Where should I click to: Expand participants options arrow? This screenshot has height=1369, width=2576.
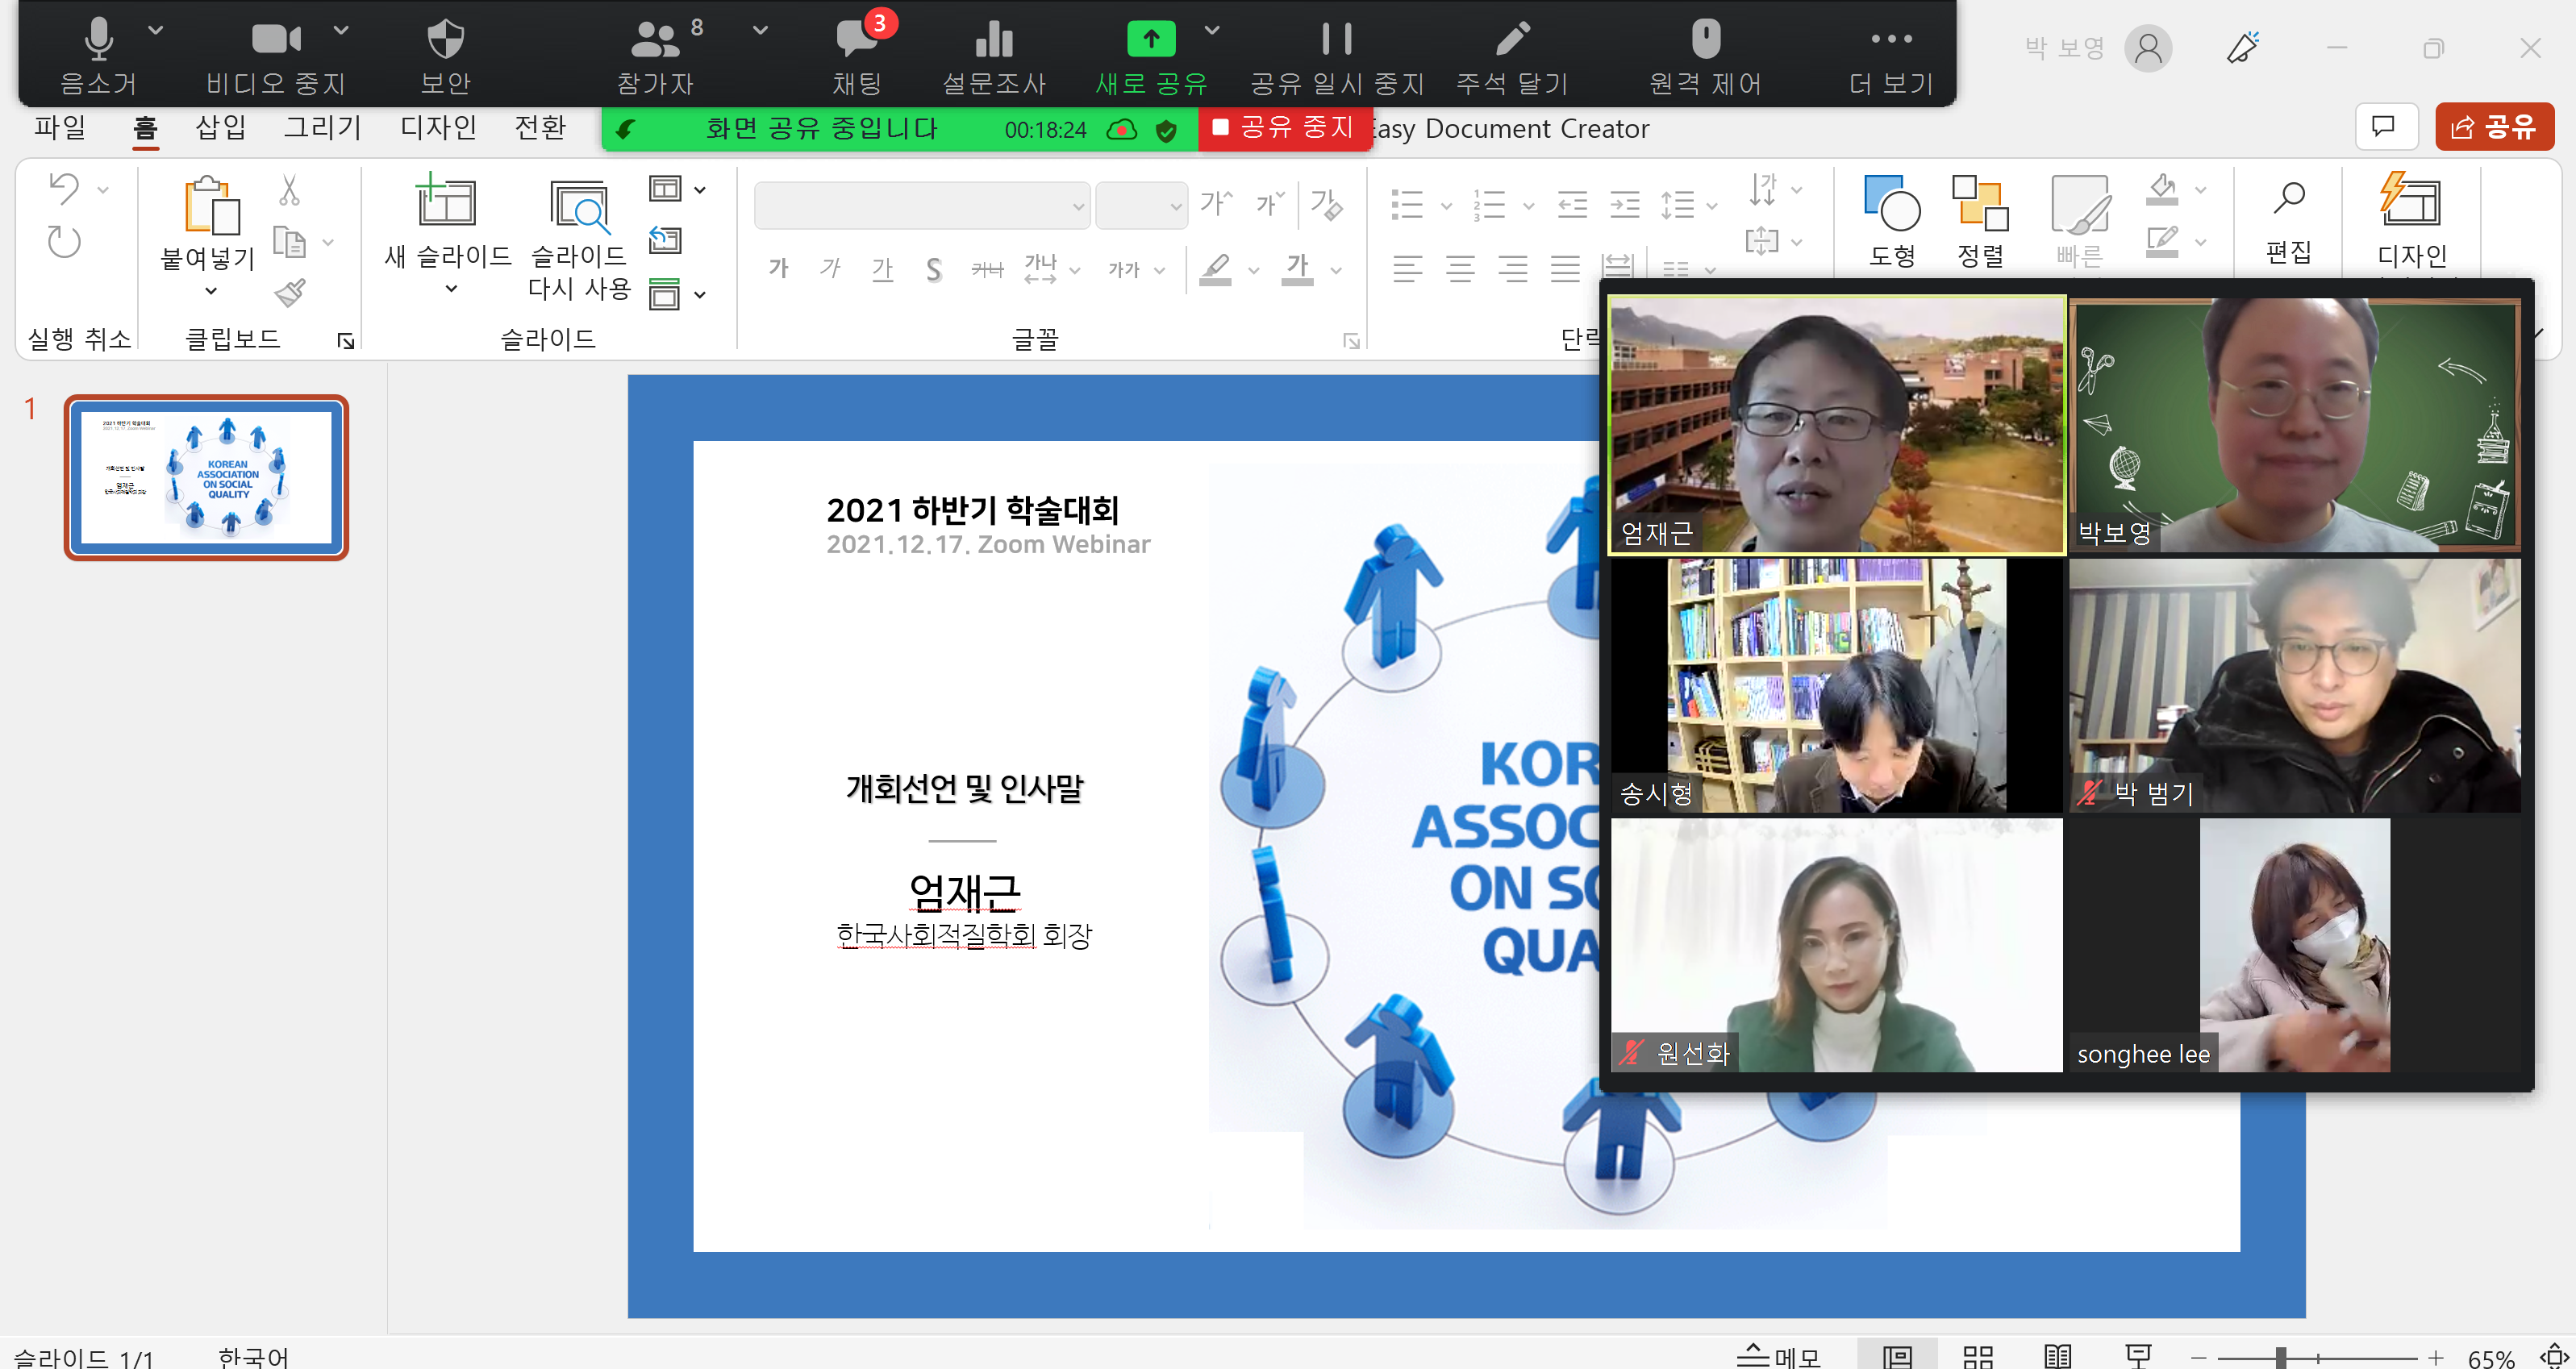(x=760, y=31)
